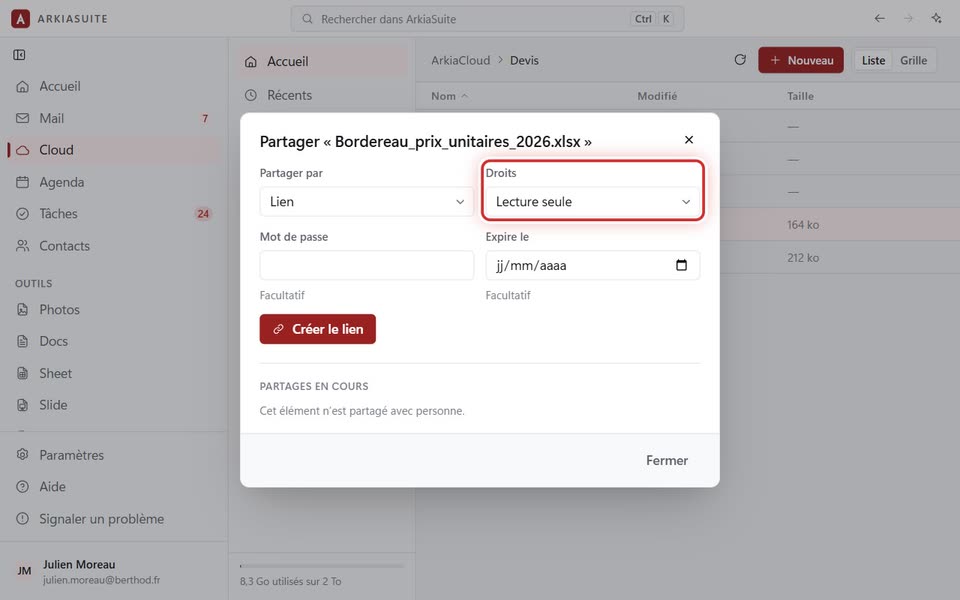
Task: Click the Fermer button
Action: pos(667,460)
